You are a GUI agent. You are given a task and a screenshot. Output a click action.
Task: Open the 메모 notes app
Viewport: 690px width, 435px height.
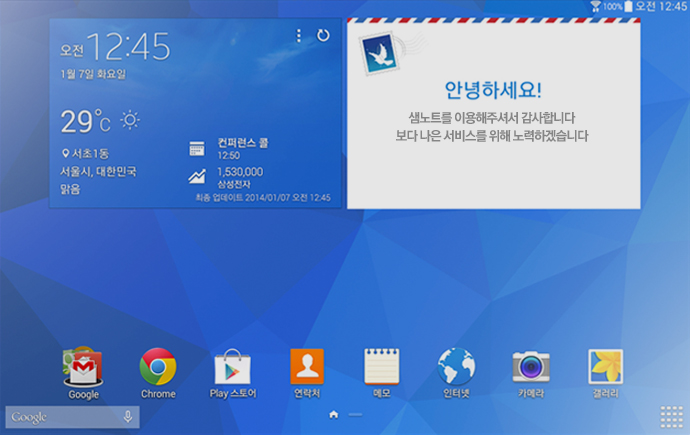382,367
